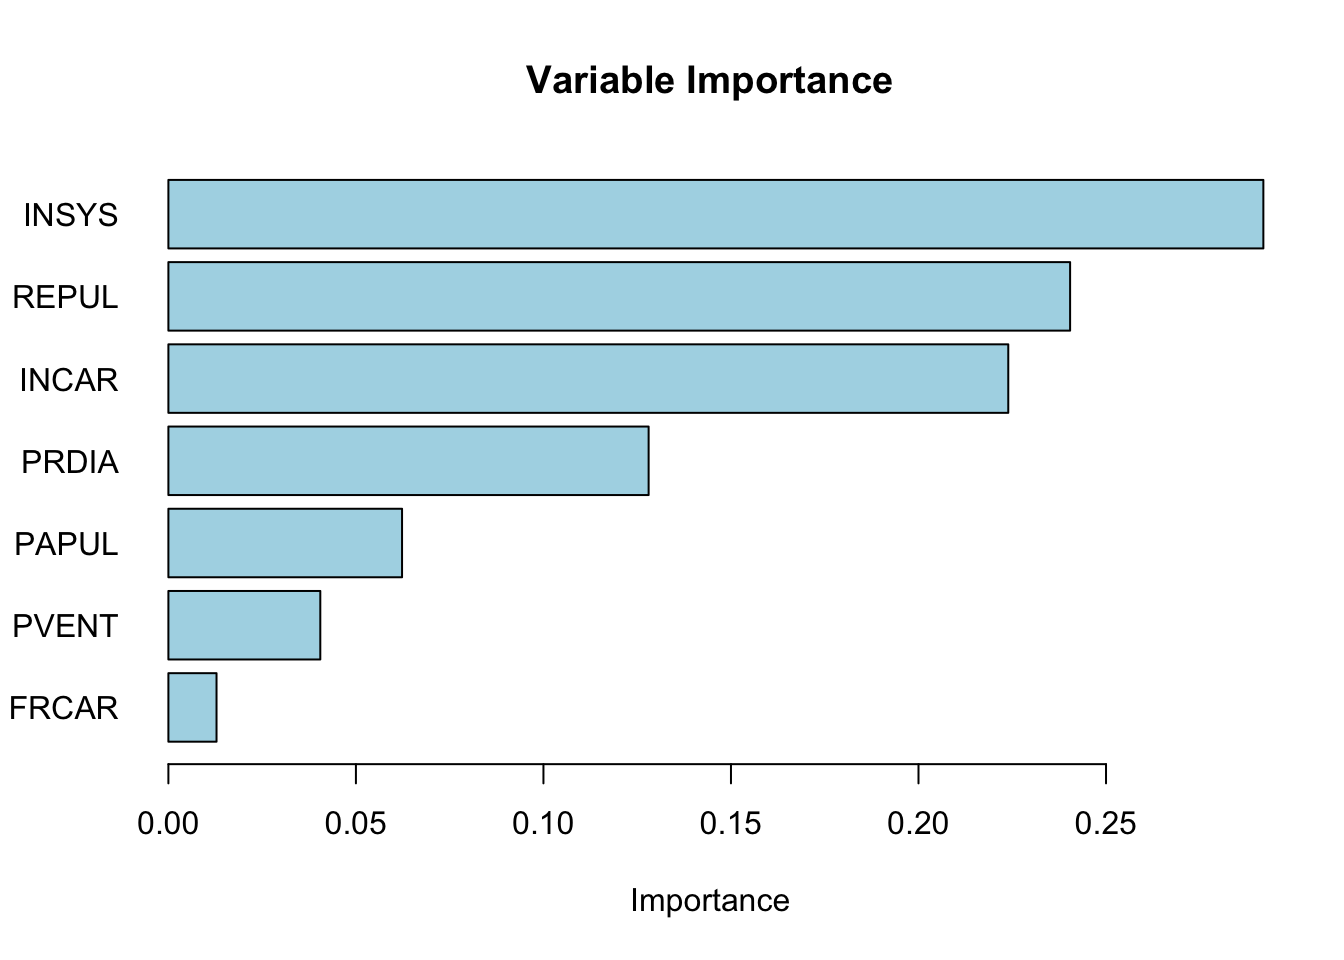Click the PAPUL importance bar
This screenshot has height=960, width=1344.
[x=285, y=543]
